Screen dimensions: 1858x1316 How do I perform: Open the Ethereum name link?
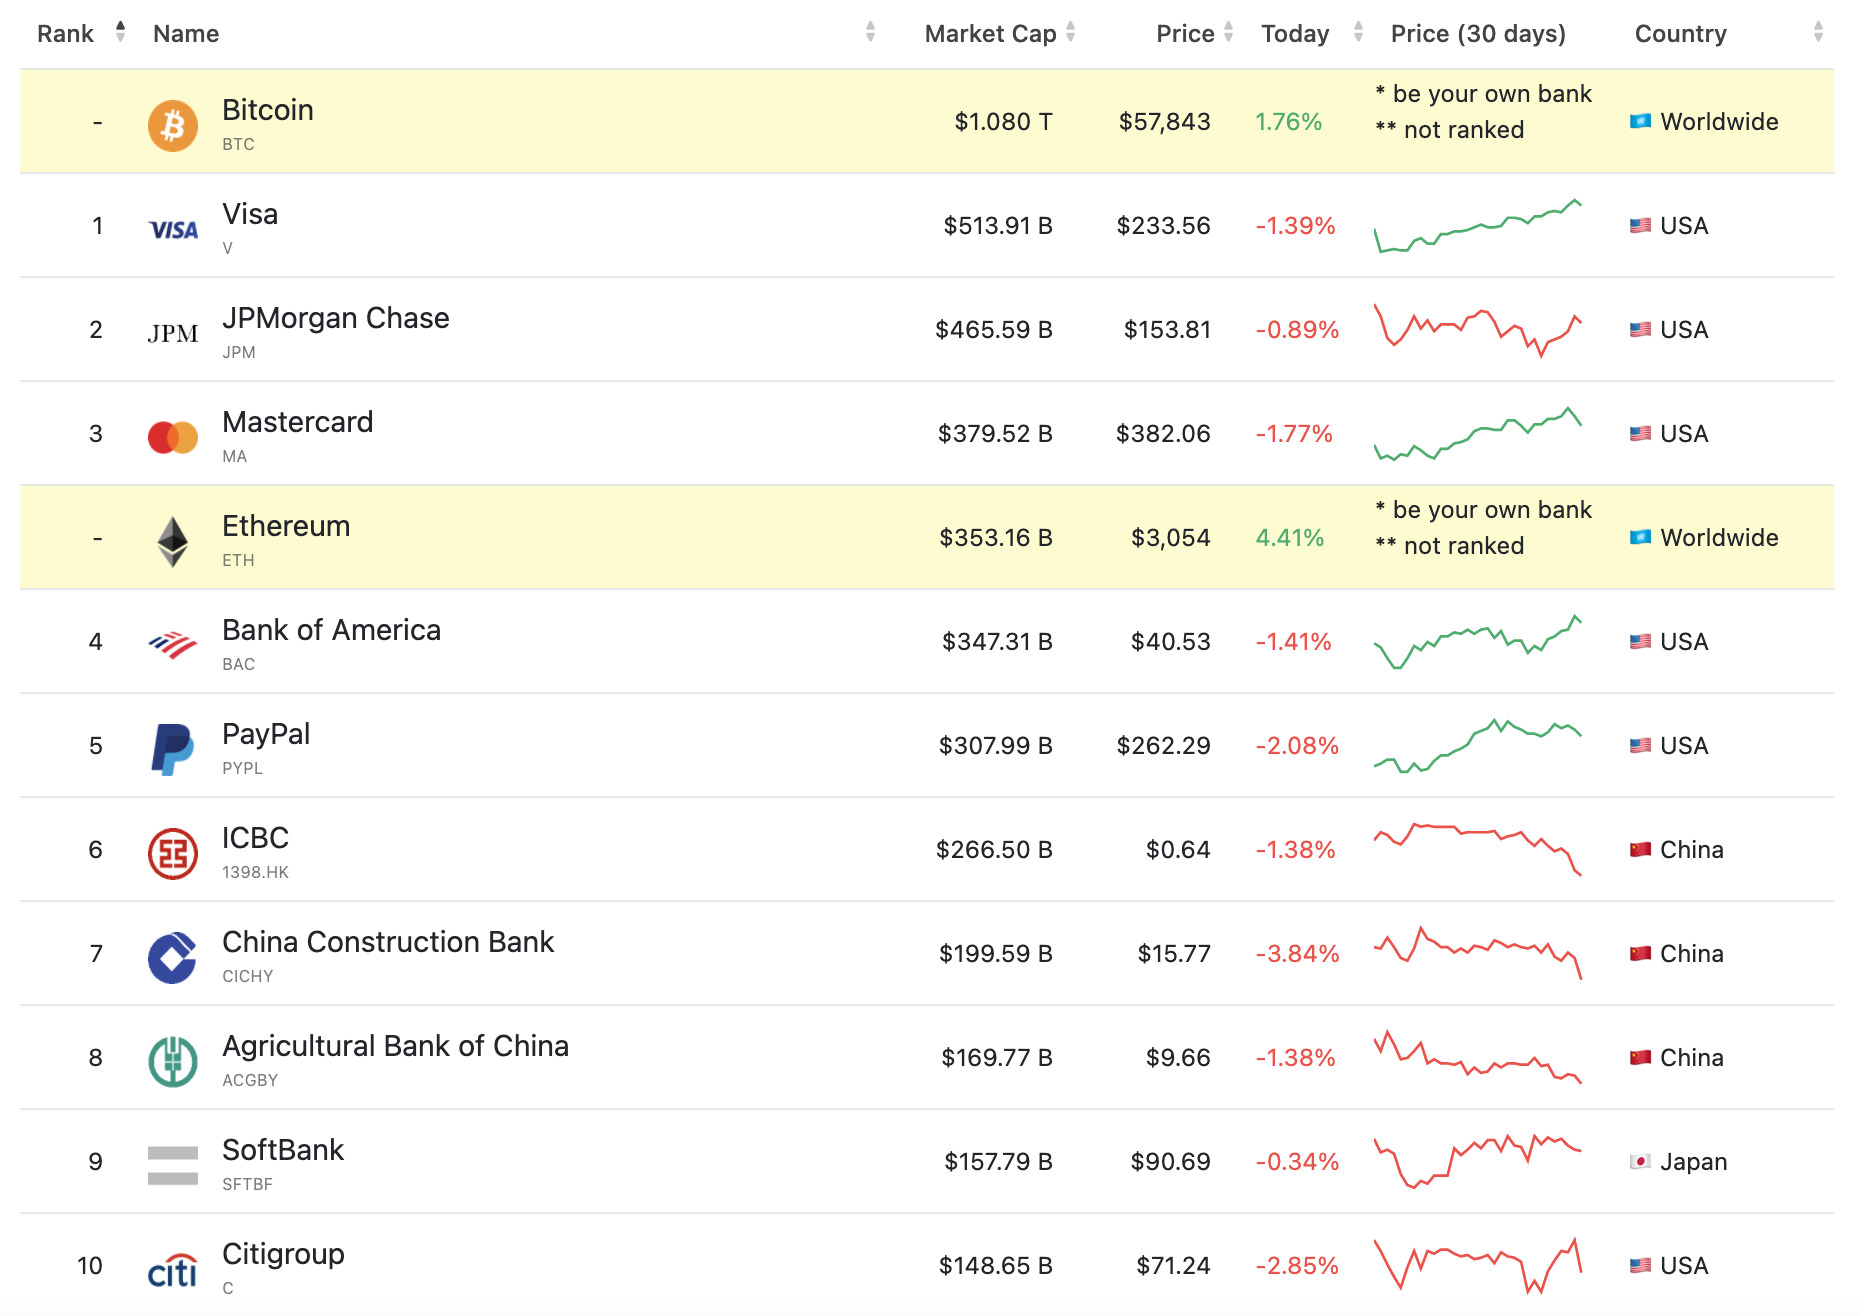click(x=286, y=526)
